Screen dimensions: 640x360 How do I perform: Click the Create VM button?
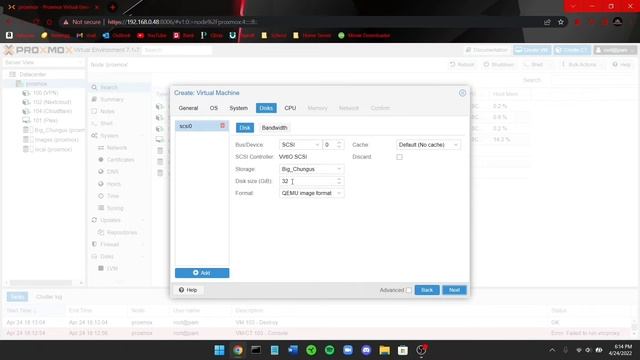[532, 50]
